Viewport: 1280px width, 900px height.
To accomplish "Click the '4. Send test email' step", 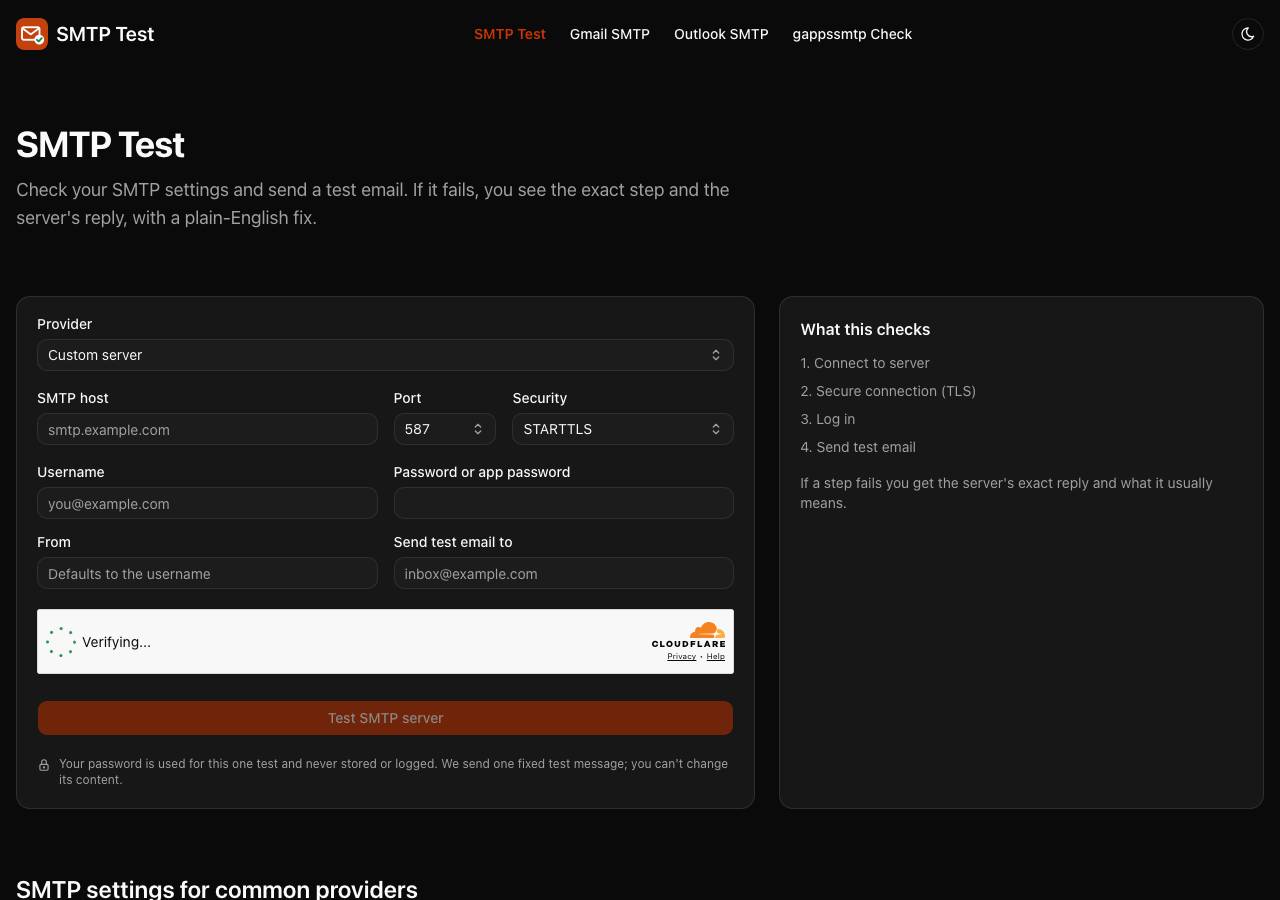I will pos(858,447).
